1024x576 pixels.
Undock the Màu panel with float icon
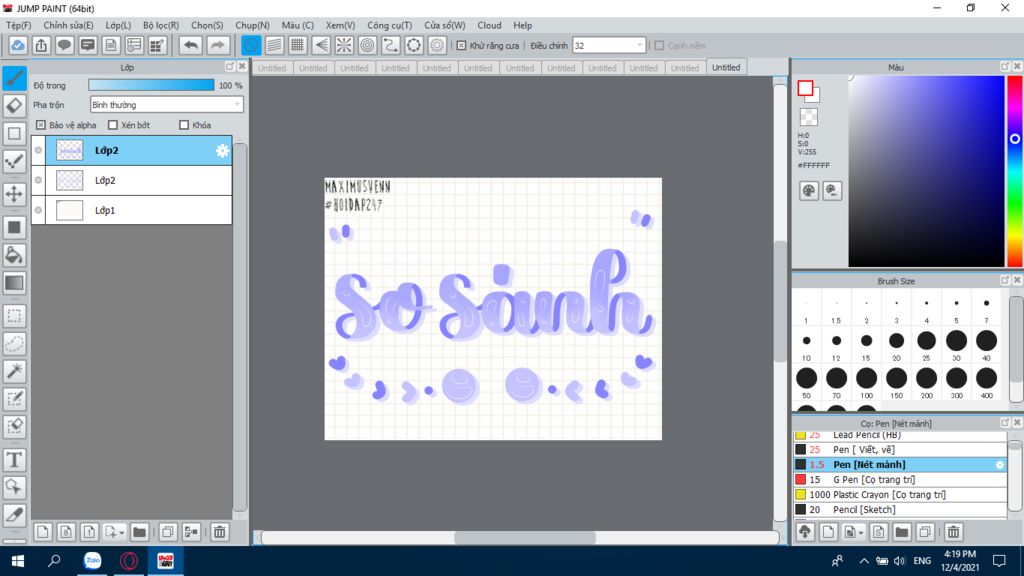pos(1005,67)
